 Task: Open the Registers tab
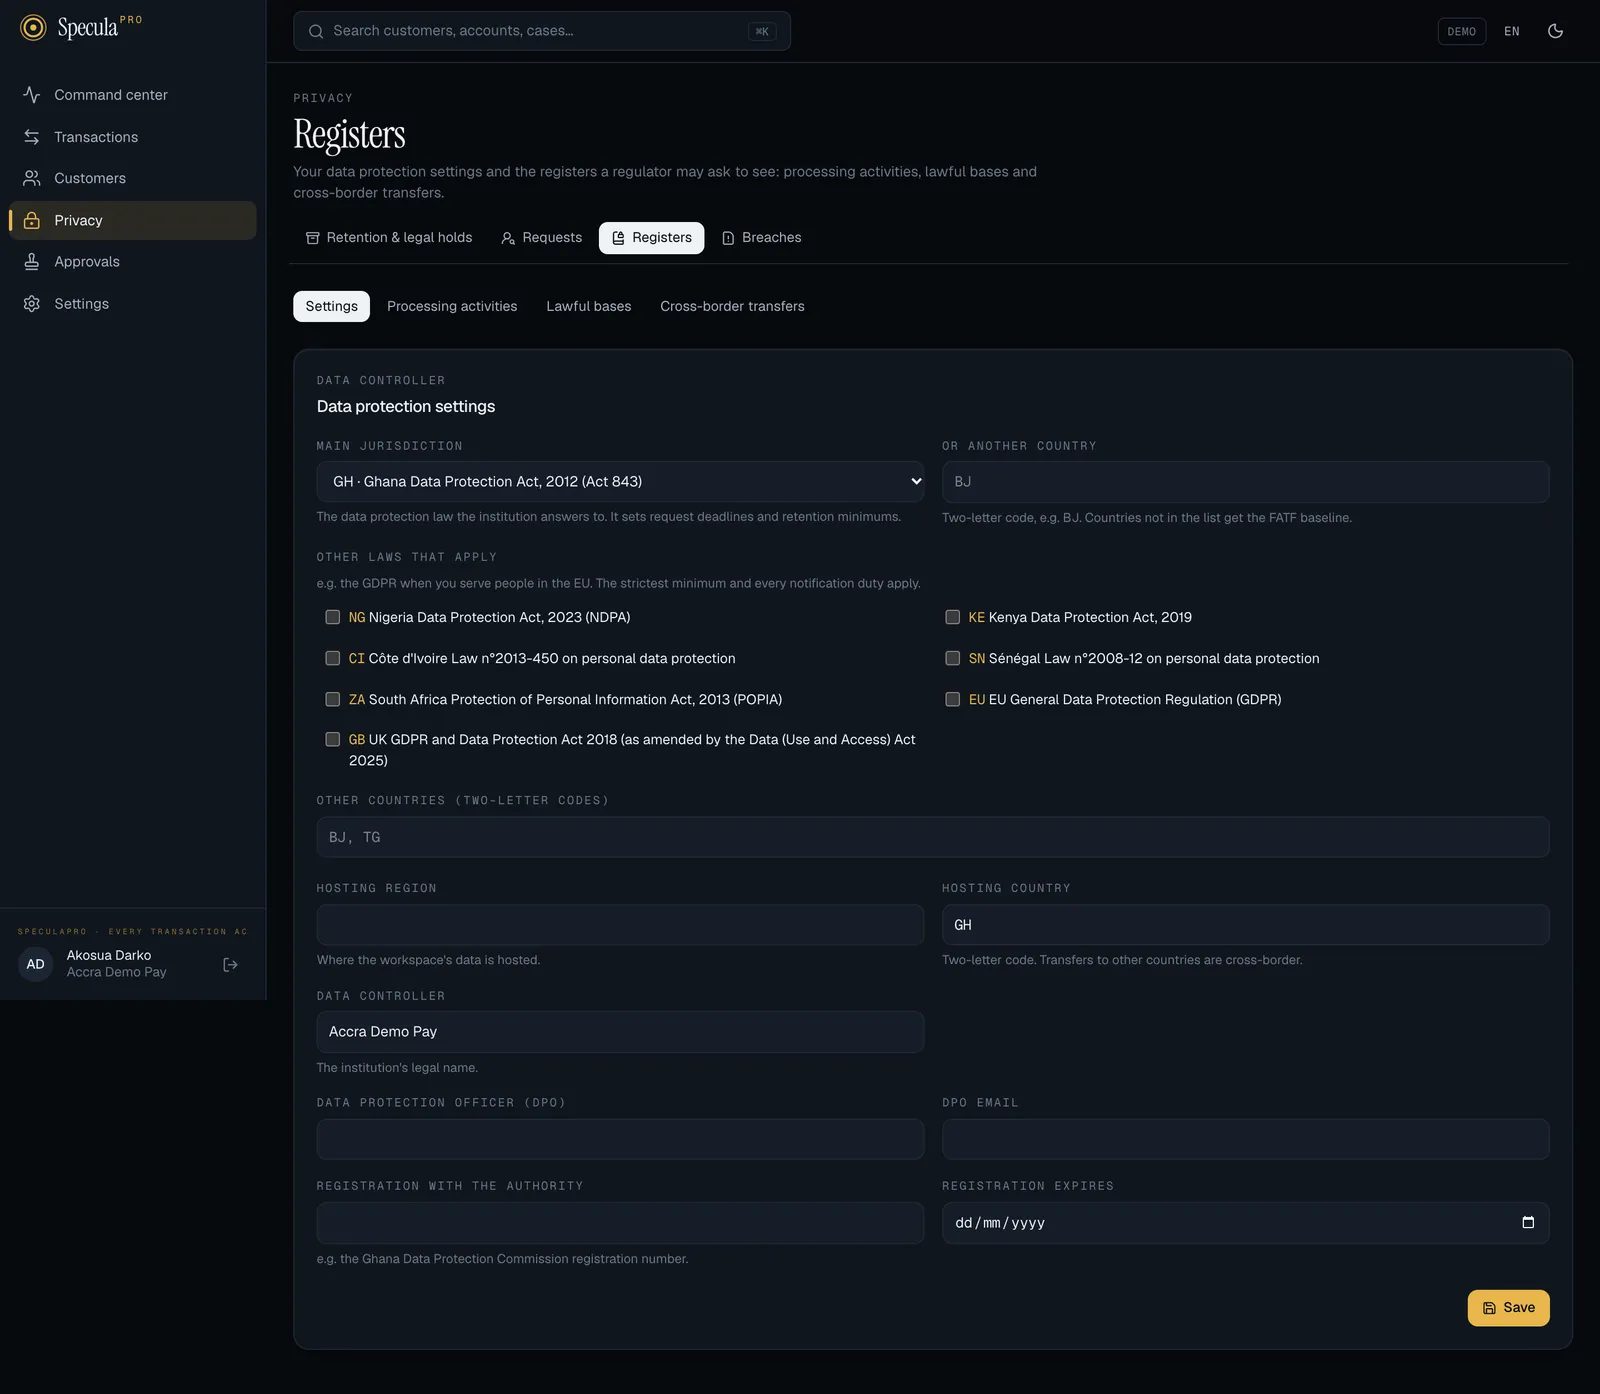point(652,238)
